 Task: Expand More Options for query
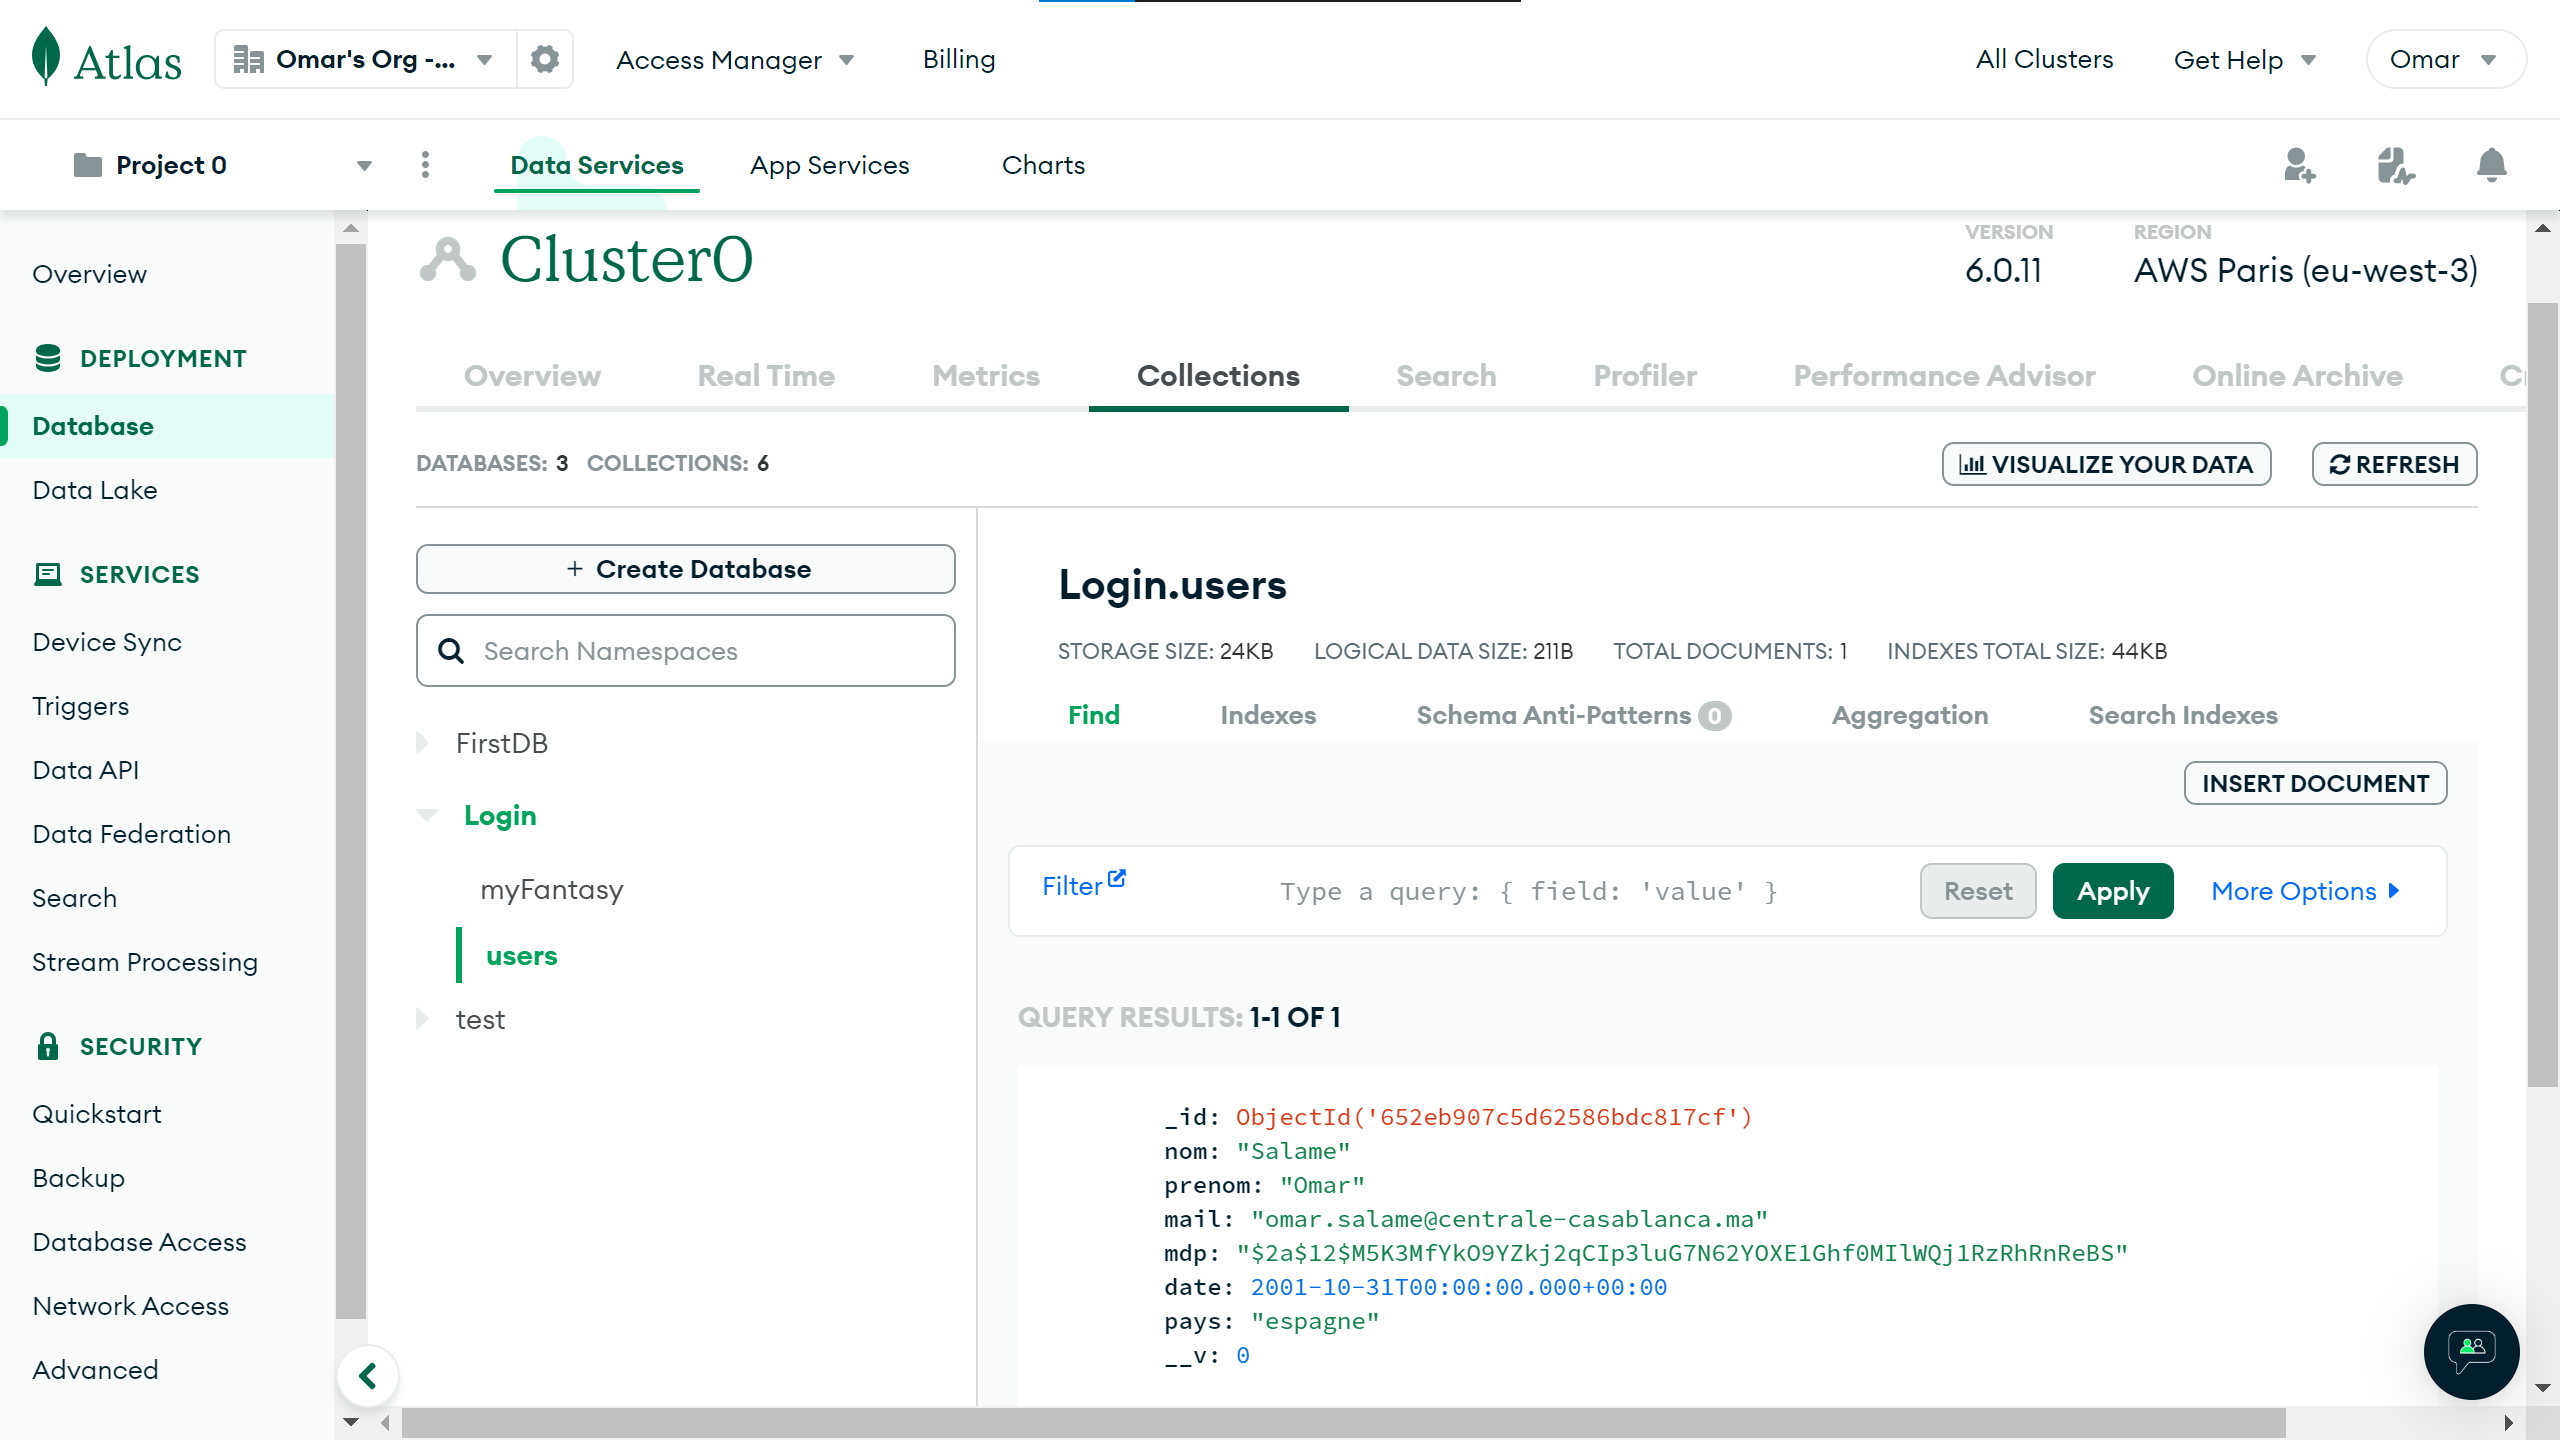(x=2305, y=891)
